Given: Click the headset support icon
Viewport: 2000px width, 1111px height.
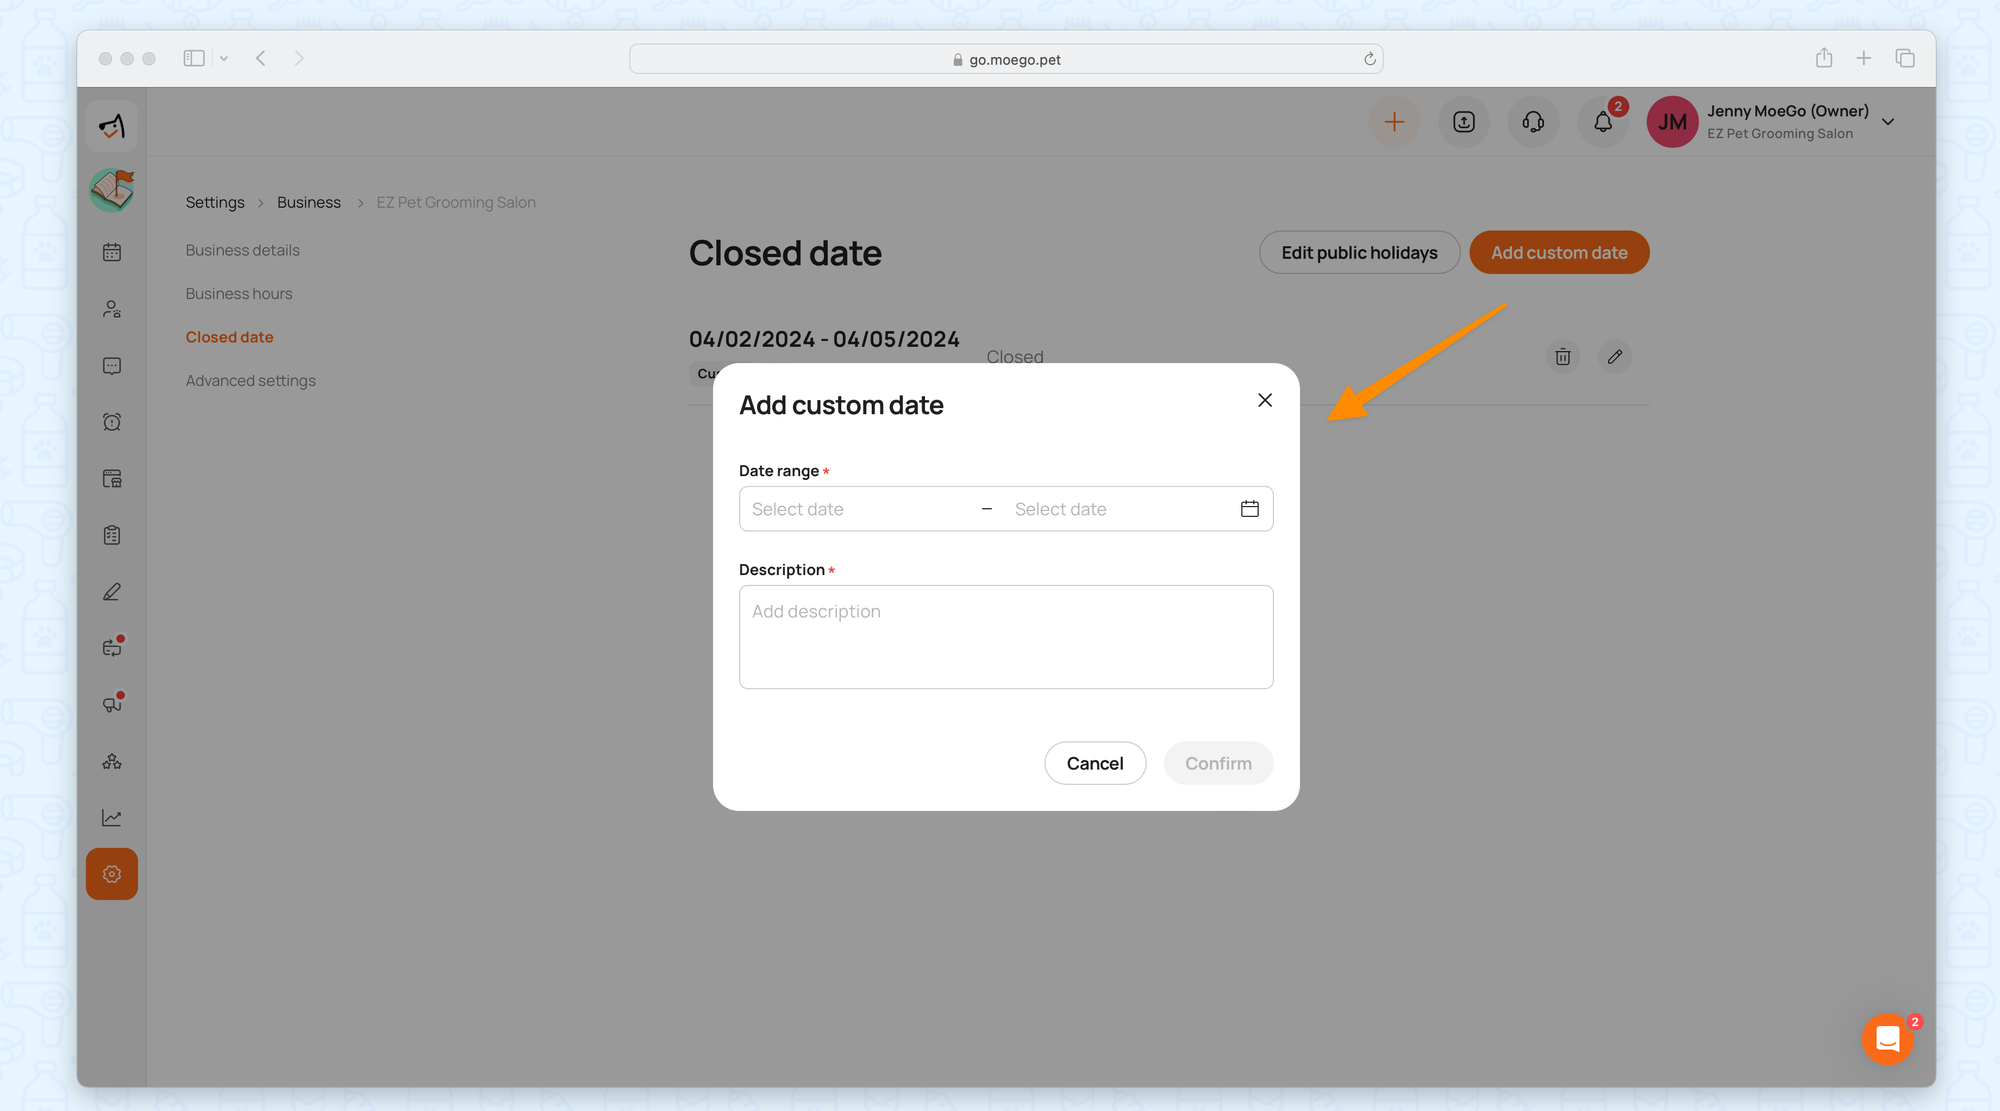Looking at the screenshot, I should click(x=1533, y=122).
